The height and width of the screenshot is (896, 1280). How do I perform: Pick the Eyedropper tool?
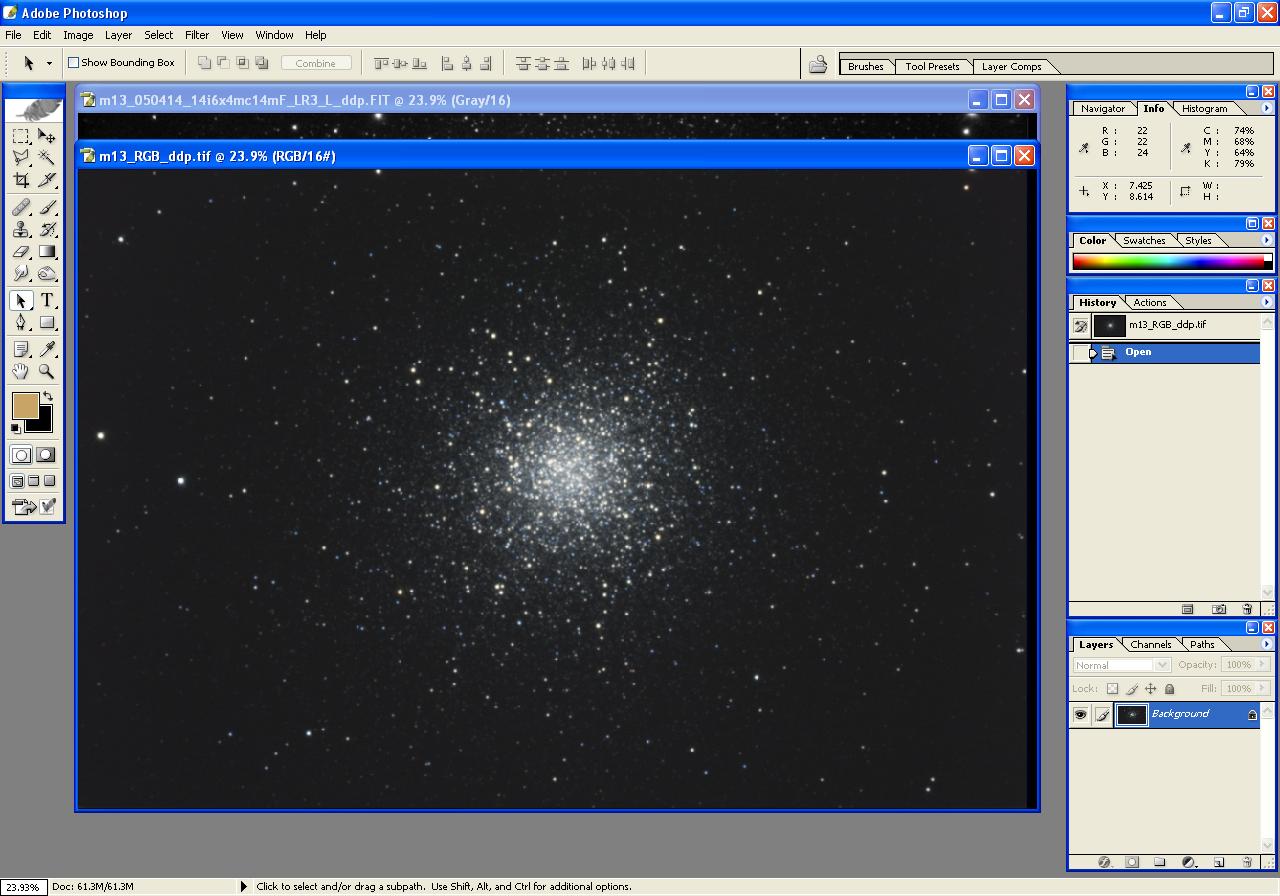47,349
